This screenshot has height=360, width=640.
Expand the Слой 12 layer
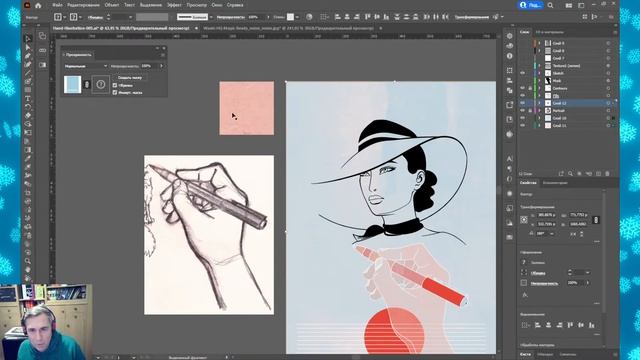point(539,103)
